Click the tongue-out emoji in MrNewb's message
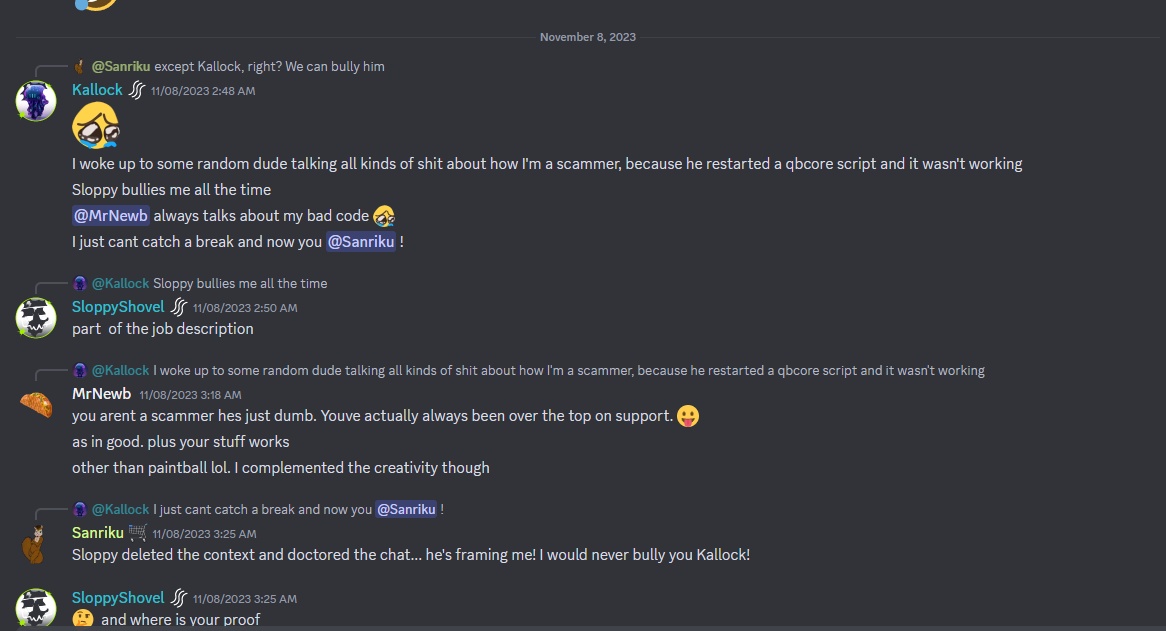Viewport: 1166px width, 631px height. click(688, 416)
